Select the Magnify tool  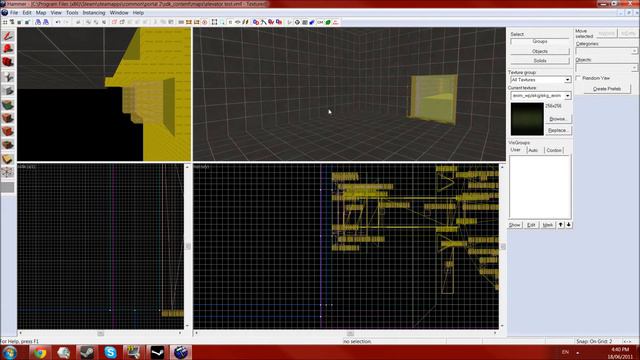pyautogui.click(x=8, y=49)
